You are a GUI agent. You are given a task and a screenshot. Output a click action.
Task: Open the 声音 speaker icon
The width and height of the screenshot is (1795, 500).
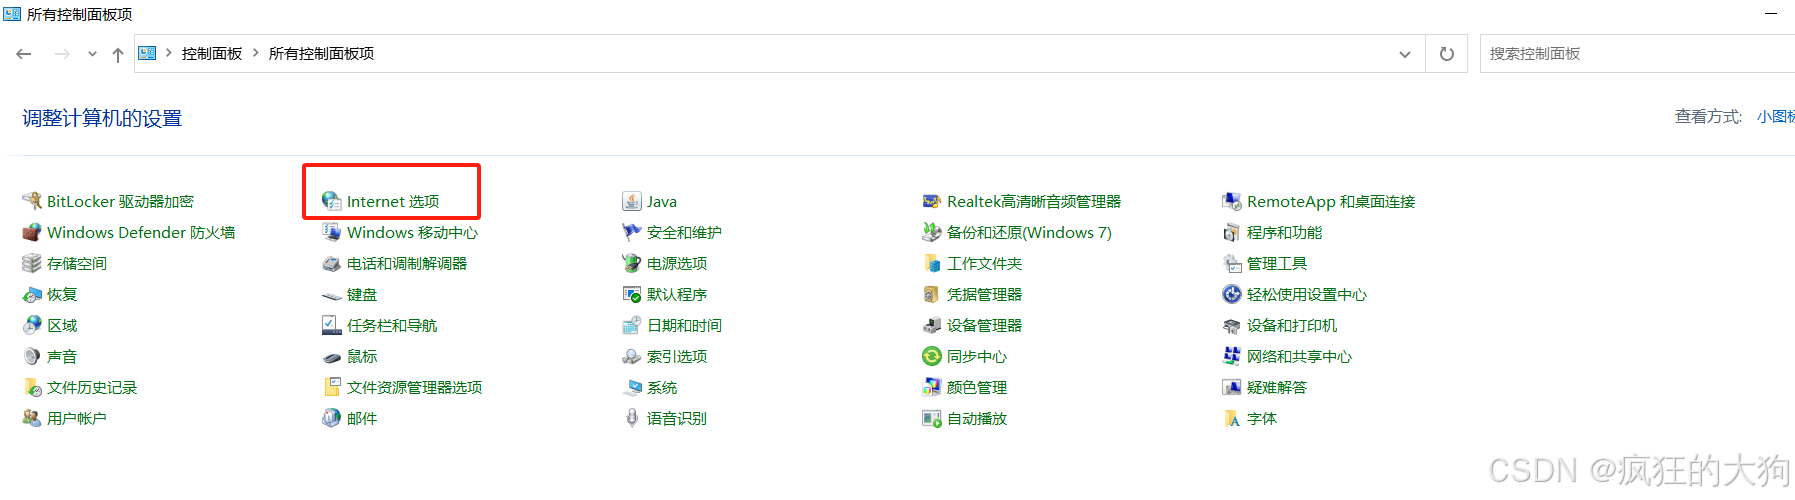pyautogui.click(x=32, y=356)
